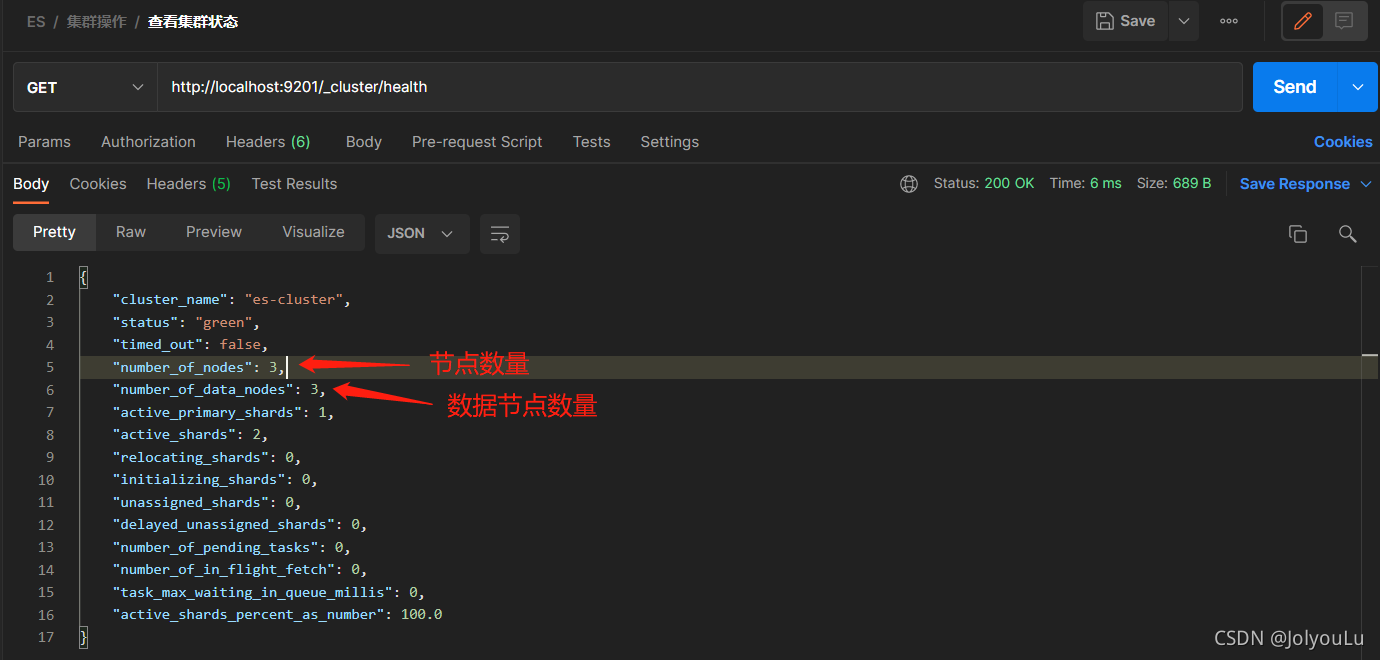The image size is (1380, 660).
Task: Open the GET method dropdown
Action: pyautogui.click(x=85, y=88)
